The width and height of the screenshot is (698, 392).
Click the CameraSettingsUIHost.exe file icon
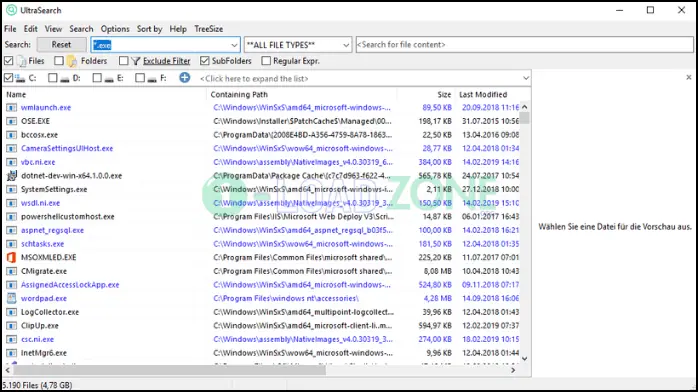tap(12, 149)
